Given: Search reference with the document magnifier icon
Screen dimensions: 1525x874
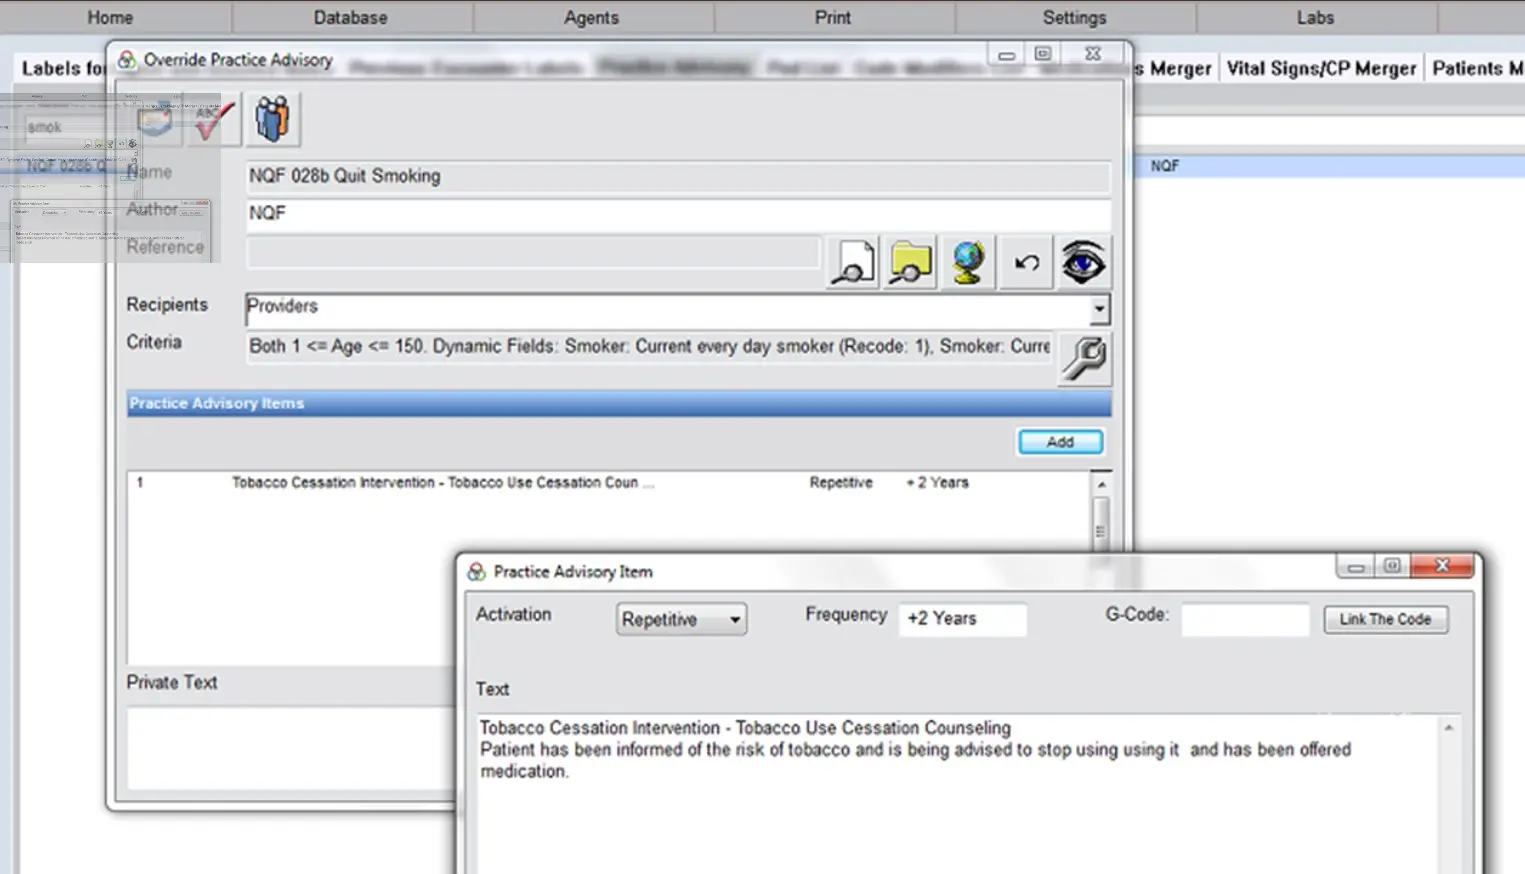Looking at the screenshot, I should (851, 262).
